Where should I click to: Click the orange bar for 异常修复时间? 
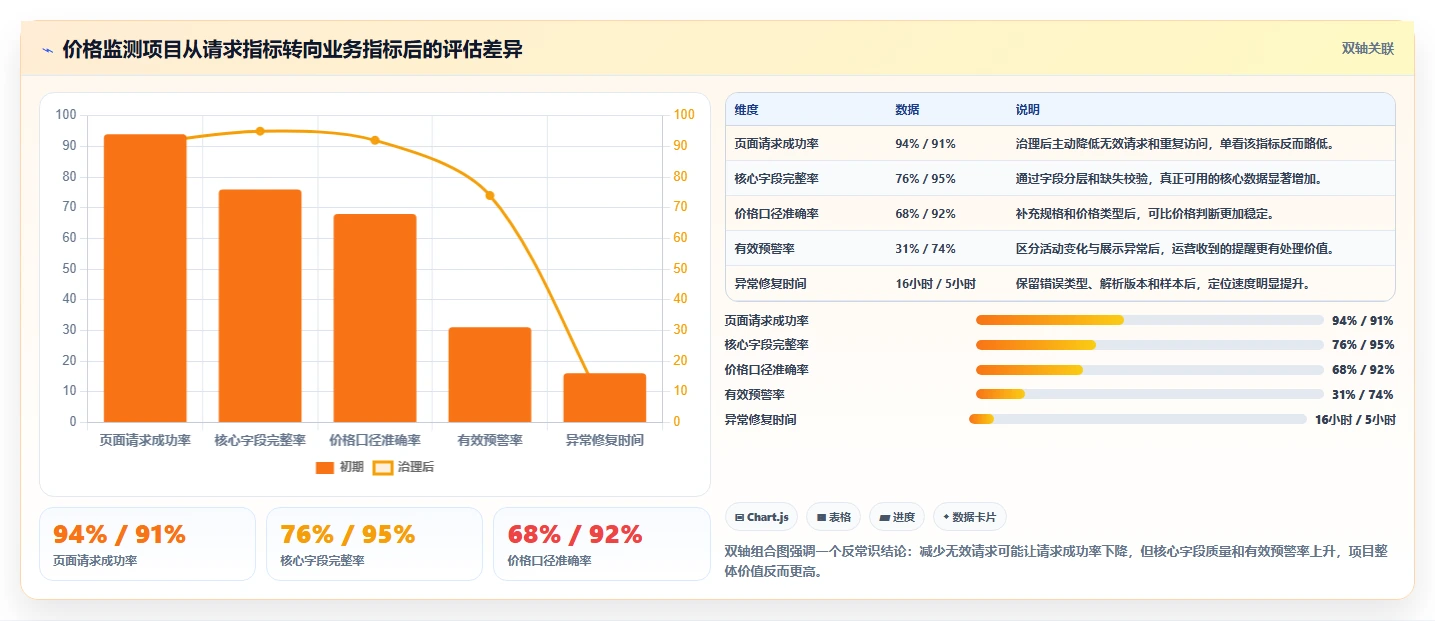605,398
